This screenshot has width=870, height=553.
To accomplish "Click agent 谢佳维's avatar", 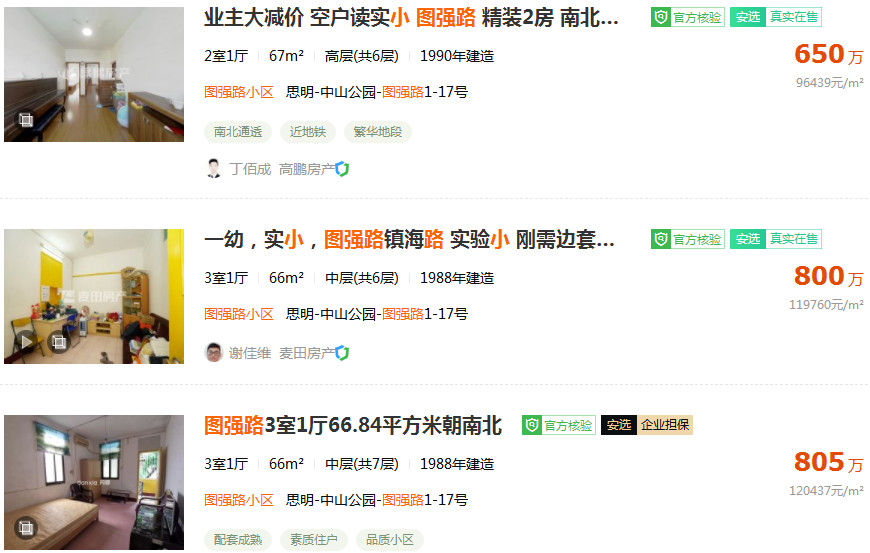I will [x=214, y=353].
